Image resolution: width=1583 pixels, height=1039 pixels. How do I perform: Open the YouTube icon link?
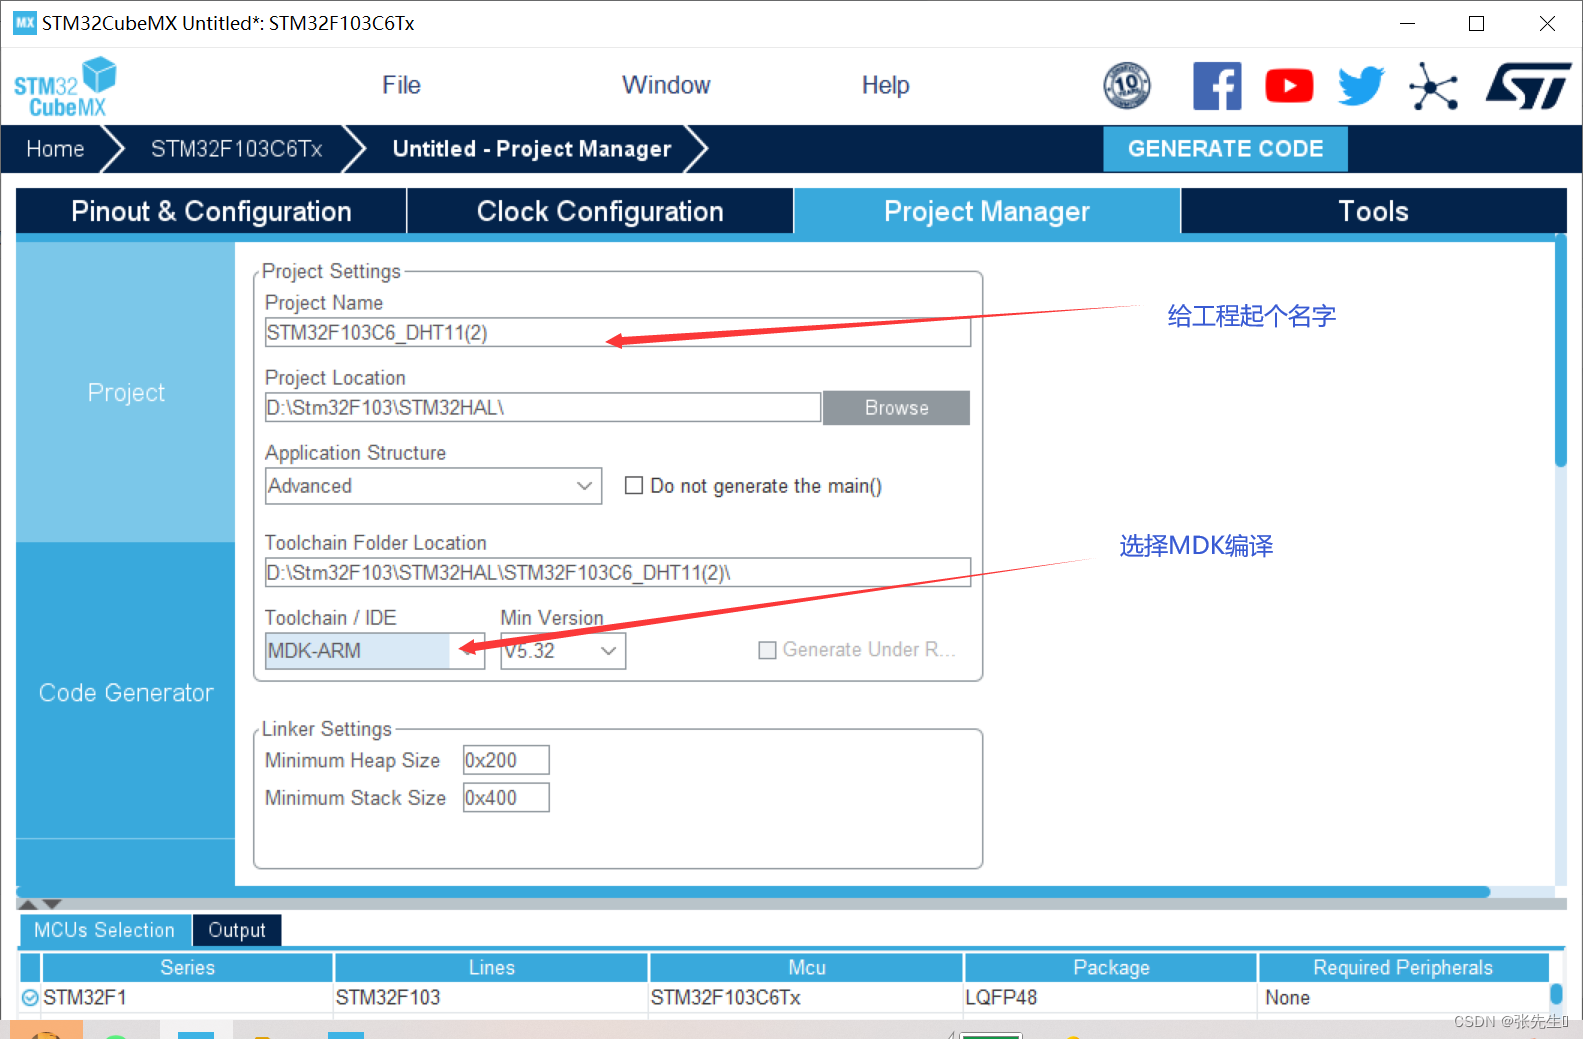(1289, 86)
